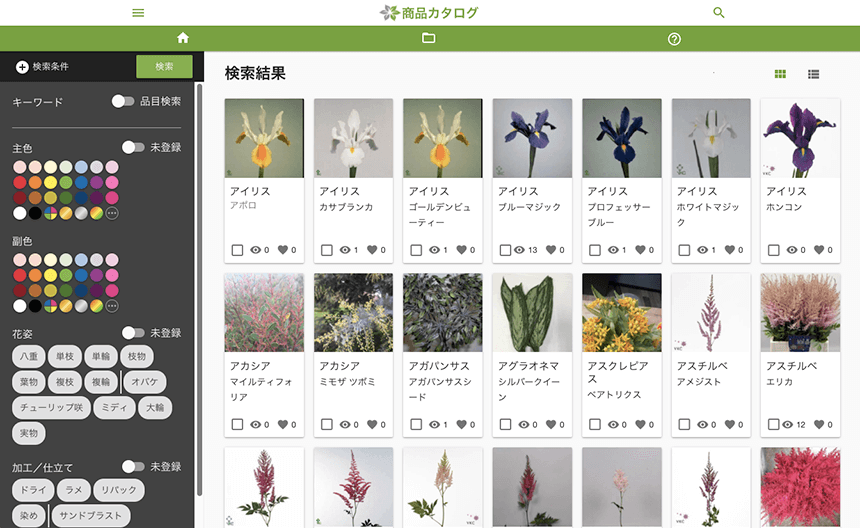Open the アスクレピアス ベアトリクス thumbnail image
The image size is (860, 528).
622,313
